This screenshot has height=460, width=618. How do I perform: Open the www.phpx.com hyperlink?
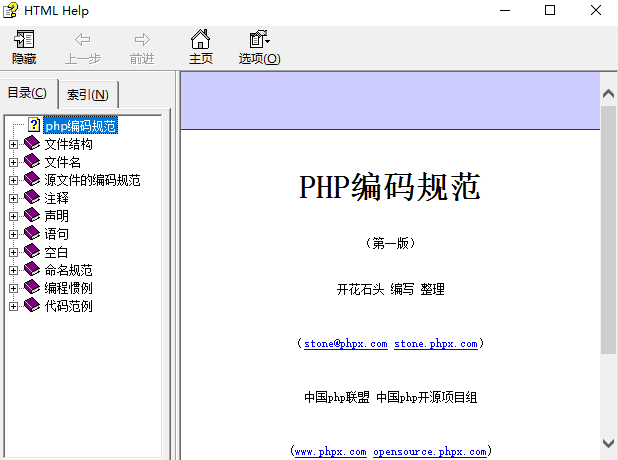click(330, 452)
